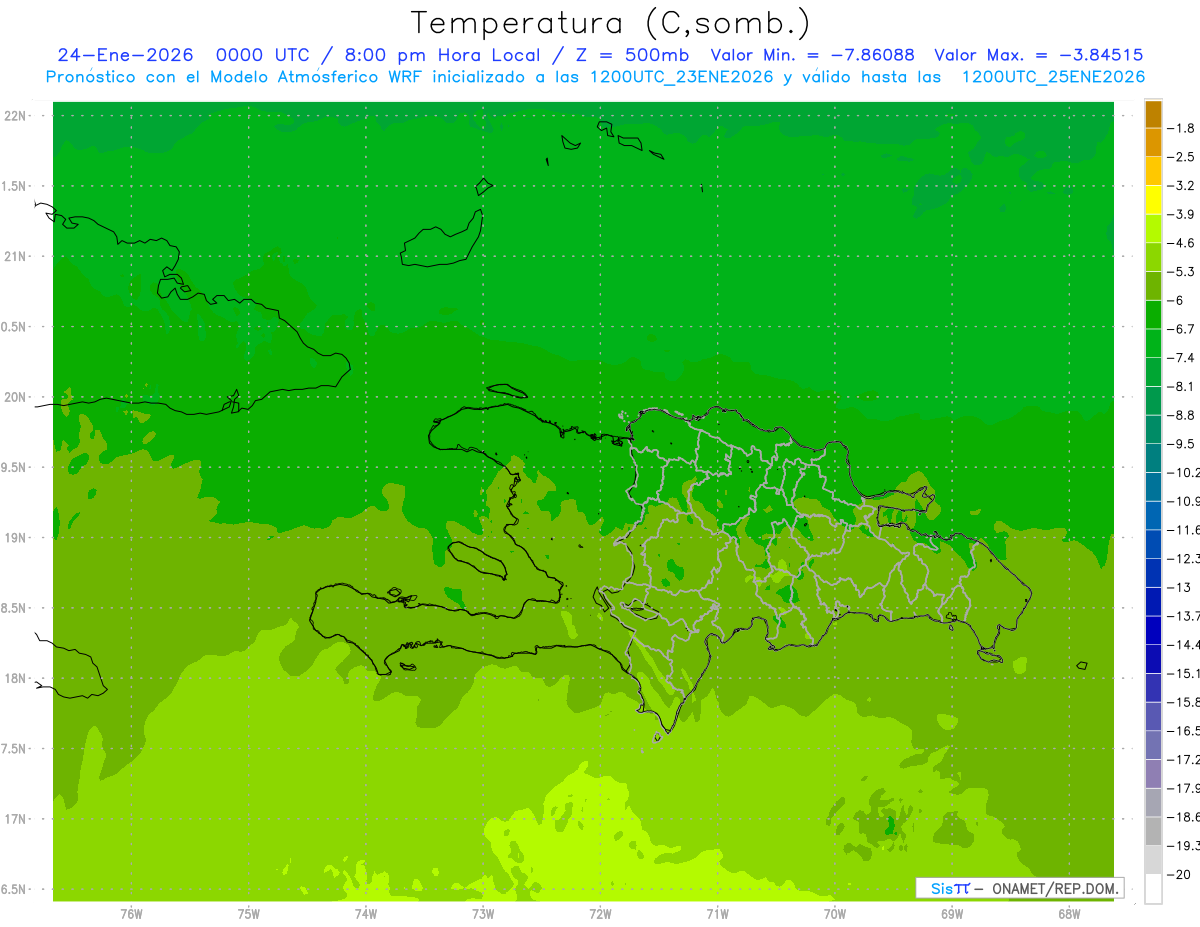Click the '20N' latitude axis label
Screen dimensions: 1200x927
(x=15, y=397)
